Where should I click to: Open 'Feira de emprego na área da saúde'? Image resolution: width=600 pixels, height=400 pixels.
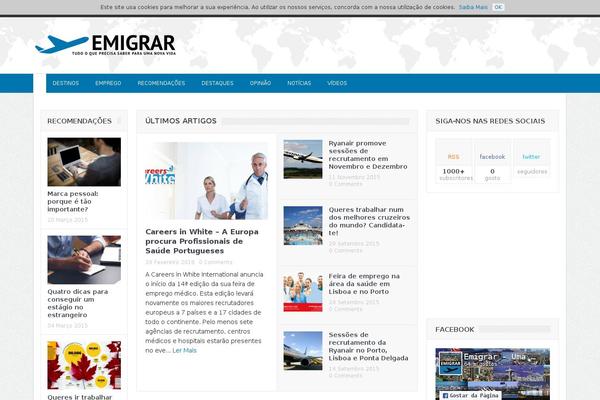(364, 284)
